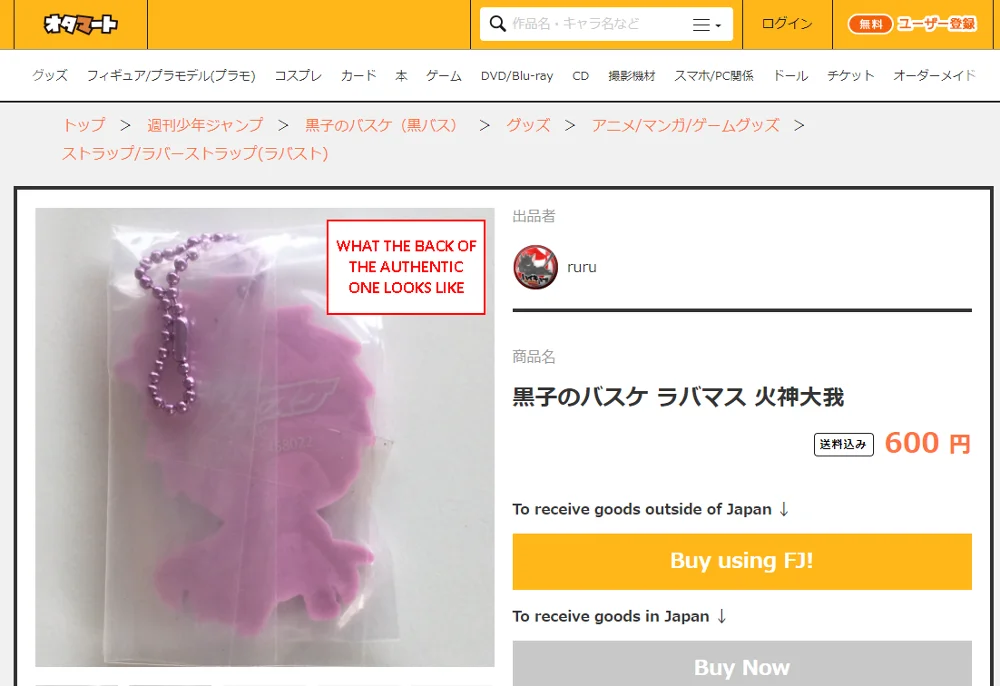The width and height of the screenshot is (1000, 686).
Task: Open the カード category
Action: point(358,75)
